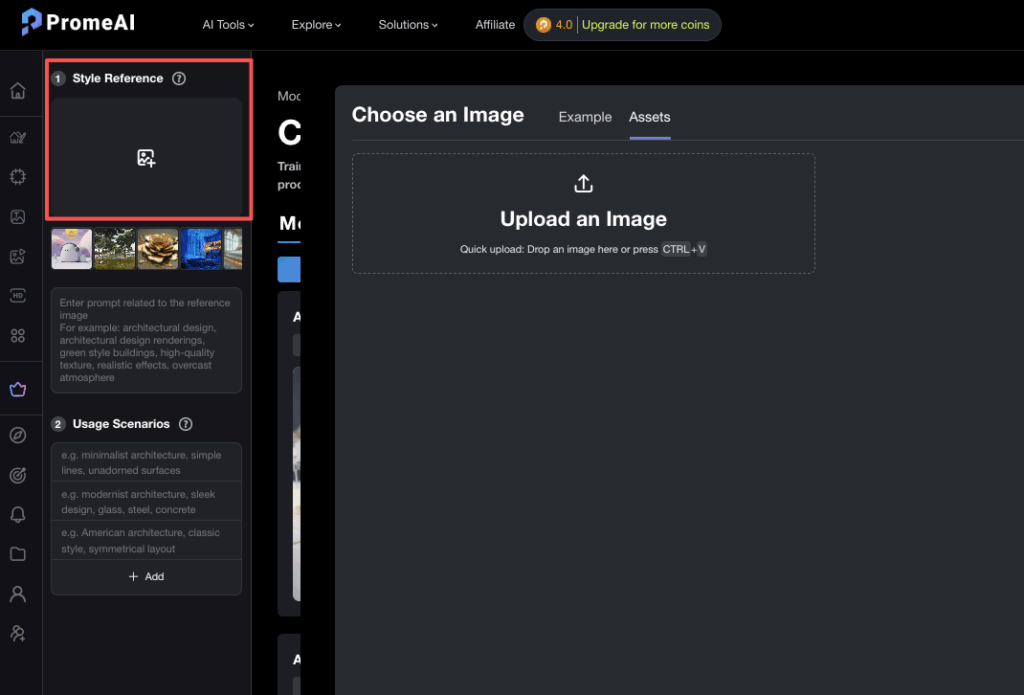
Task: Open the compass explore icon
Action: (18, 435)
